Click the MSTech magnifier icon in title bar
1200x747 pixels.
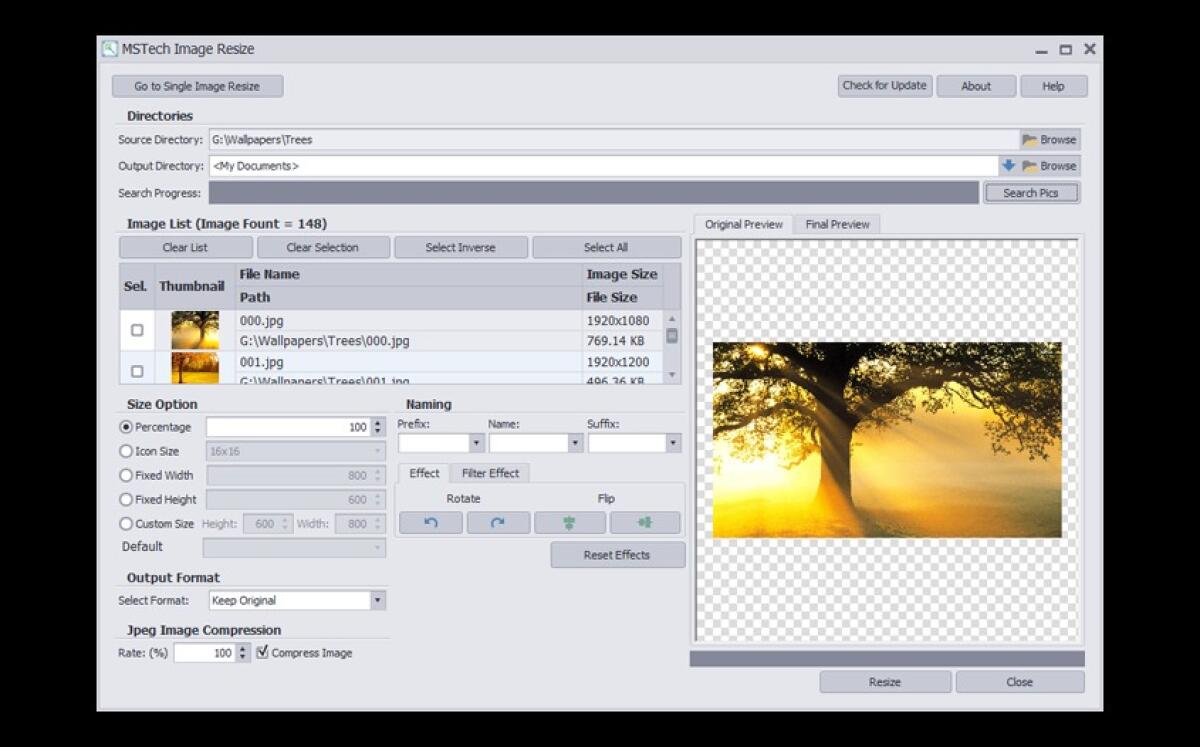pyautogui.click(x=108, y=48)
